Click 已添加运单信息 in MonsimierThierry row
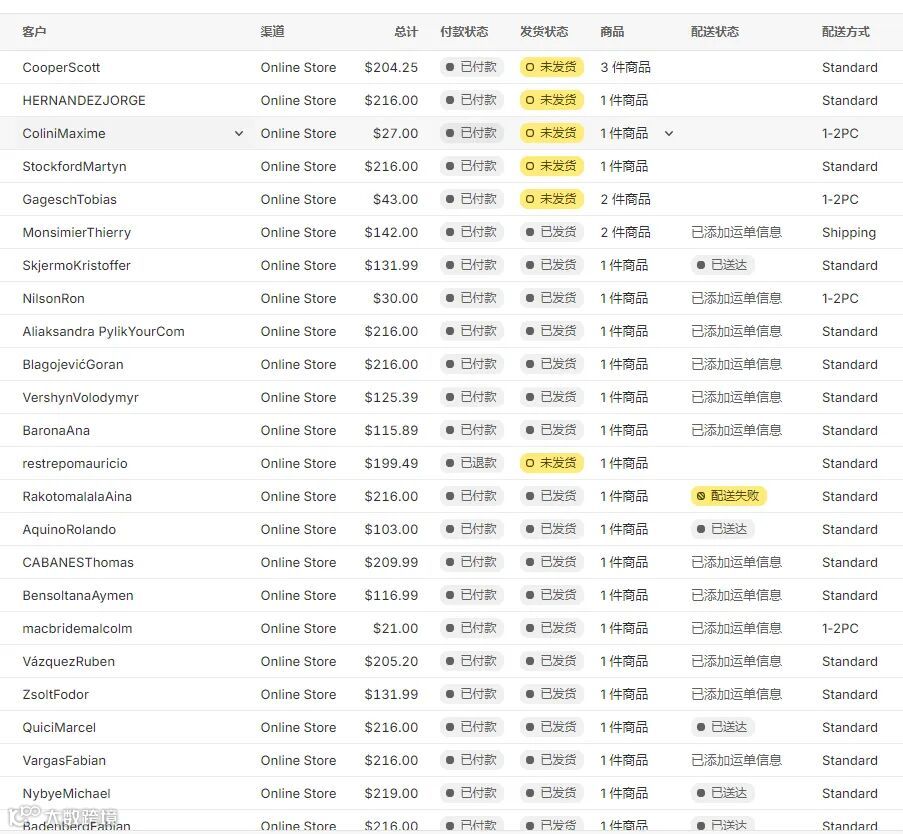Screen dimensions: 903x834 pyautogui.click(x=737, y=232)
